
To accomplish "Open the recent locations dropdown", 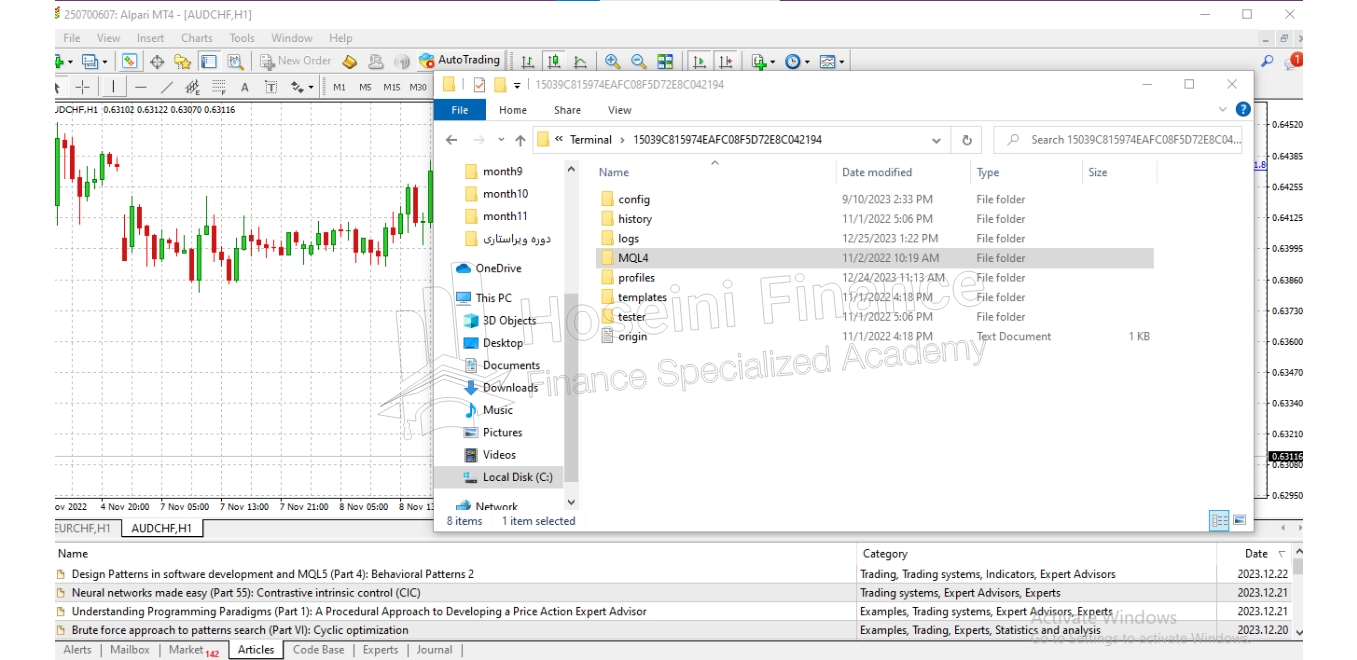I will (501, 140).
